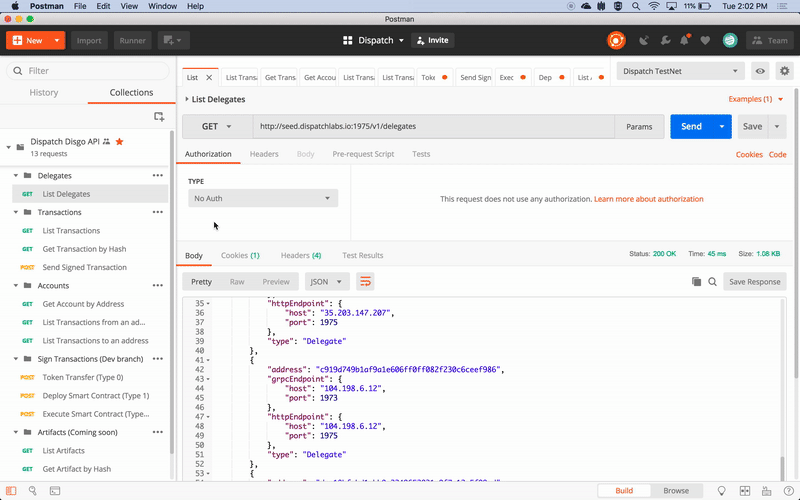Open the JSON format dropdown

(327, 282)
